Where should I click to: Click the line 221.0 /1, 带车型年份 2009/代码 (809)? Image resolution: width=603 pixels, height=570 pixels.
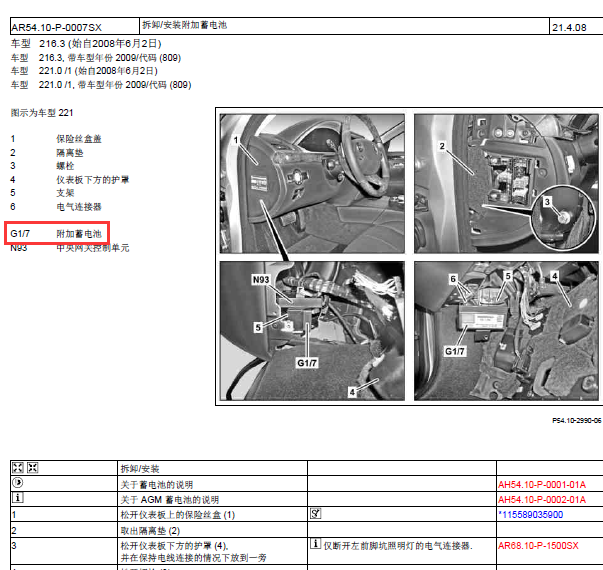tap(115, 85)
